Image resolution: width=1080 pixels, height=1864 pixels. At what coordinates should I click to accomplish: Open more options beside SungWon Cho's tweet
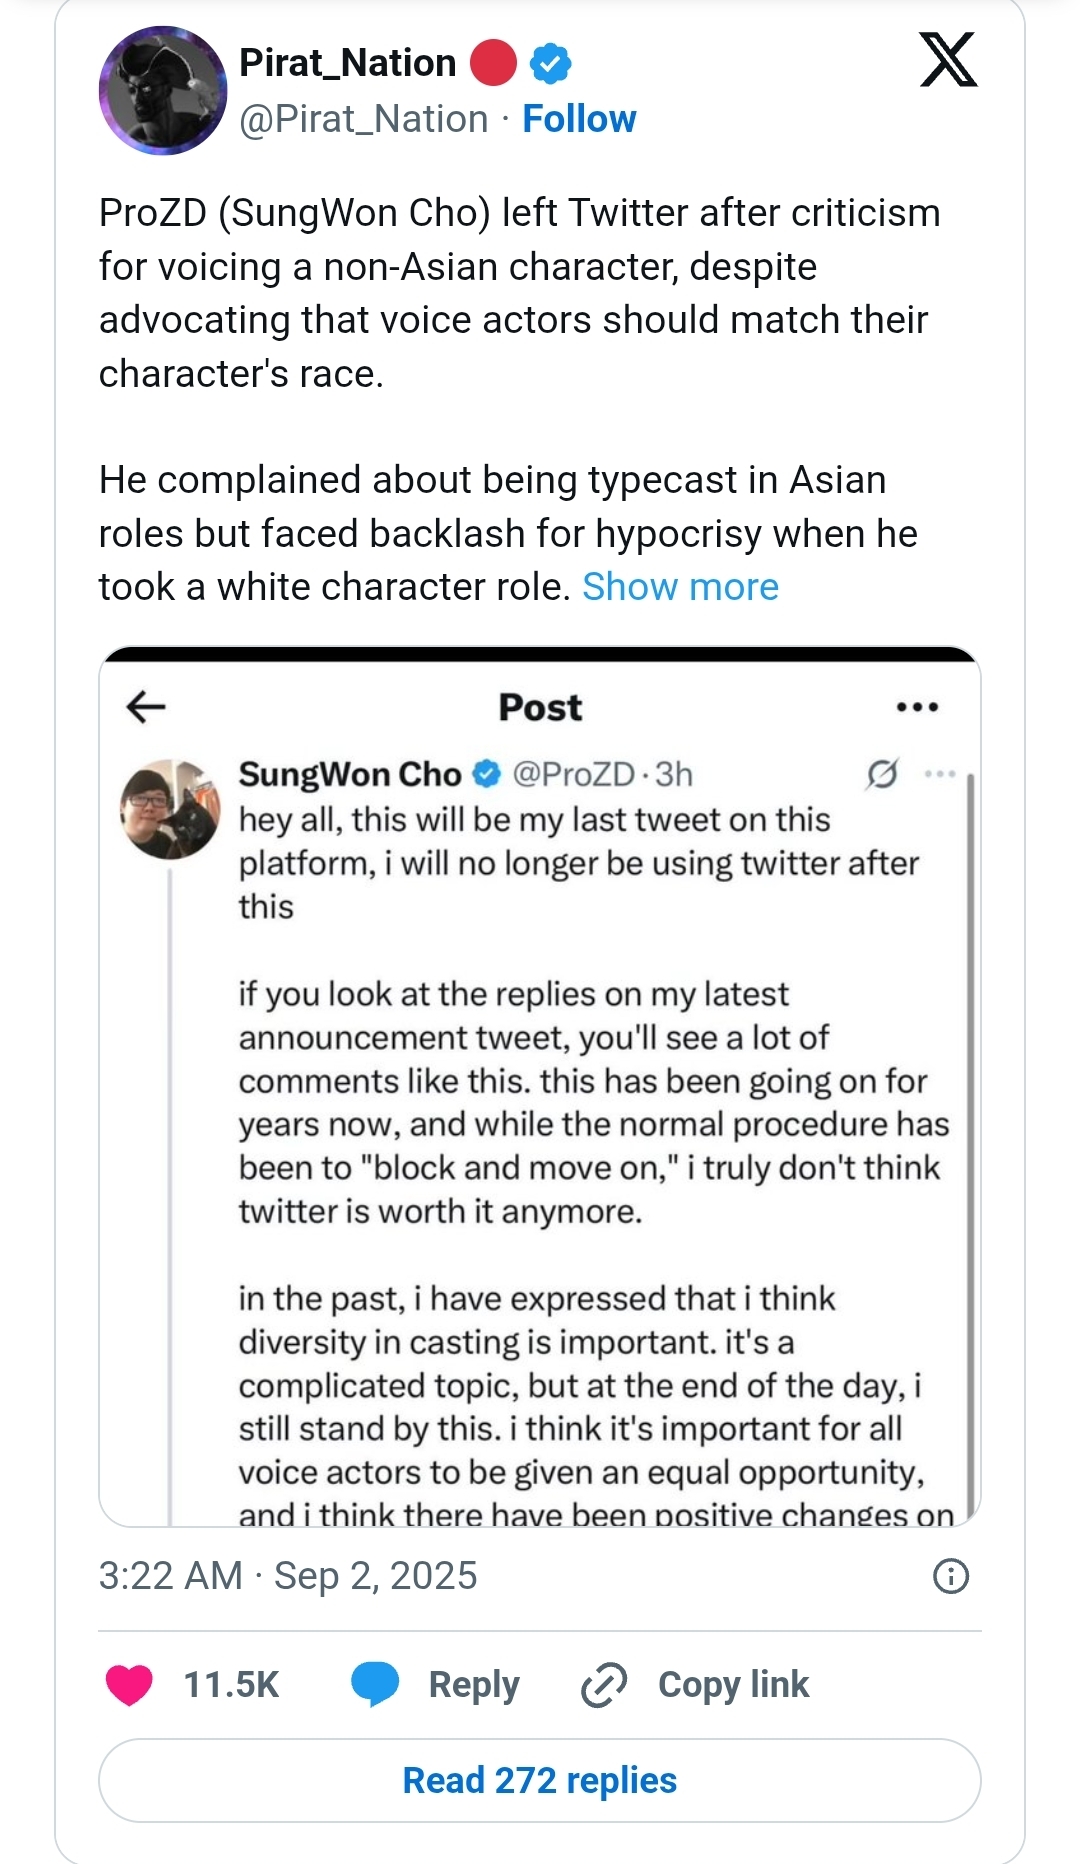click(940, 774)
